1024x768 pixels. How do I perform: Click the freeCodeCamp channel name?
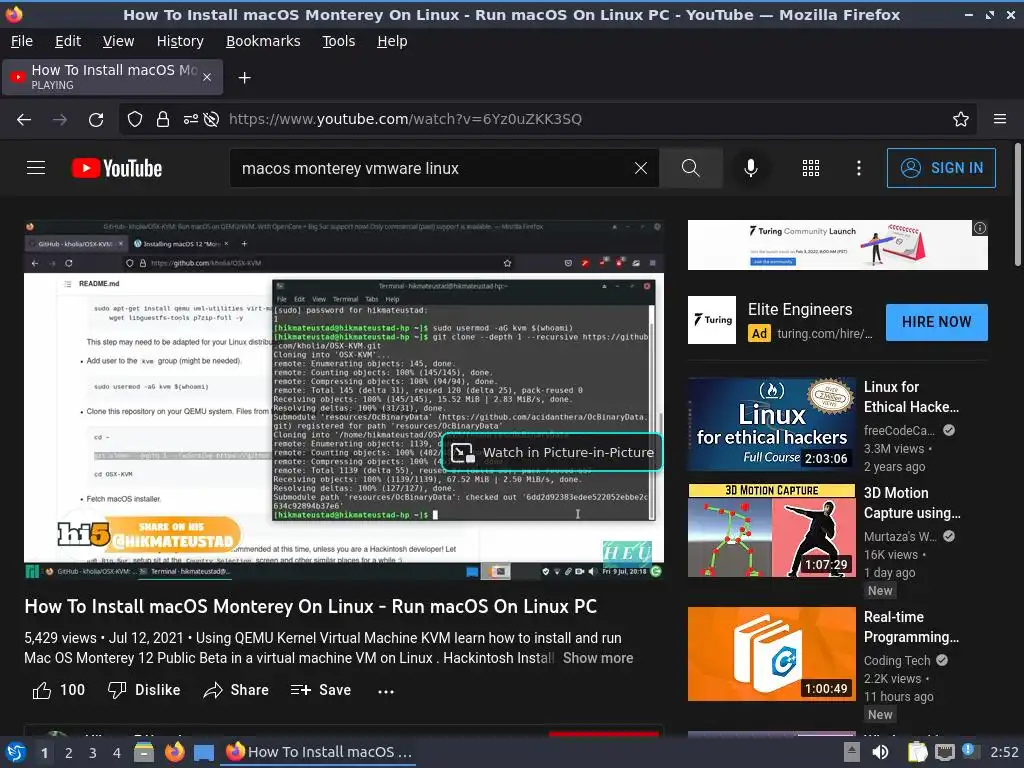pos(899,430)
